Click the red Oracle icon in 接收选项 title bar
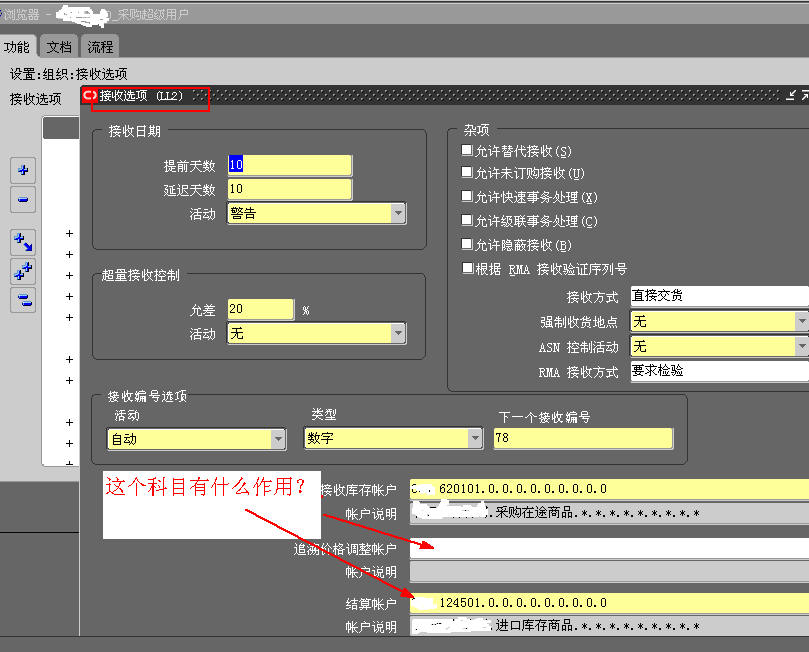The height and width of the screenshot is (652, 809). [90, 96]
